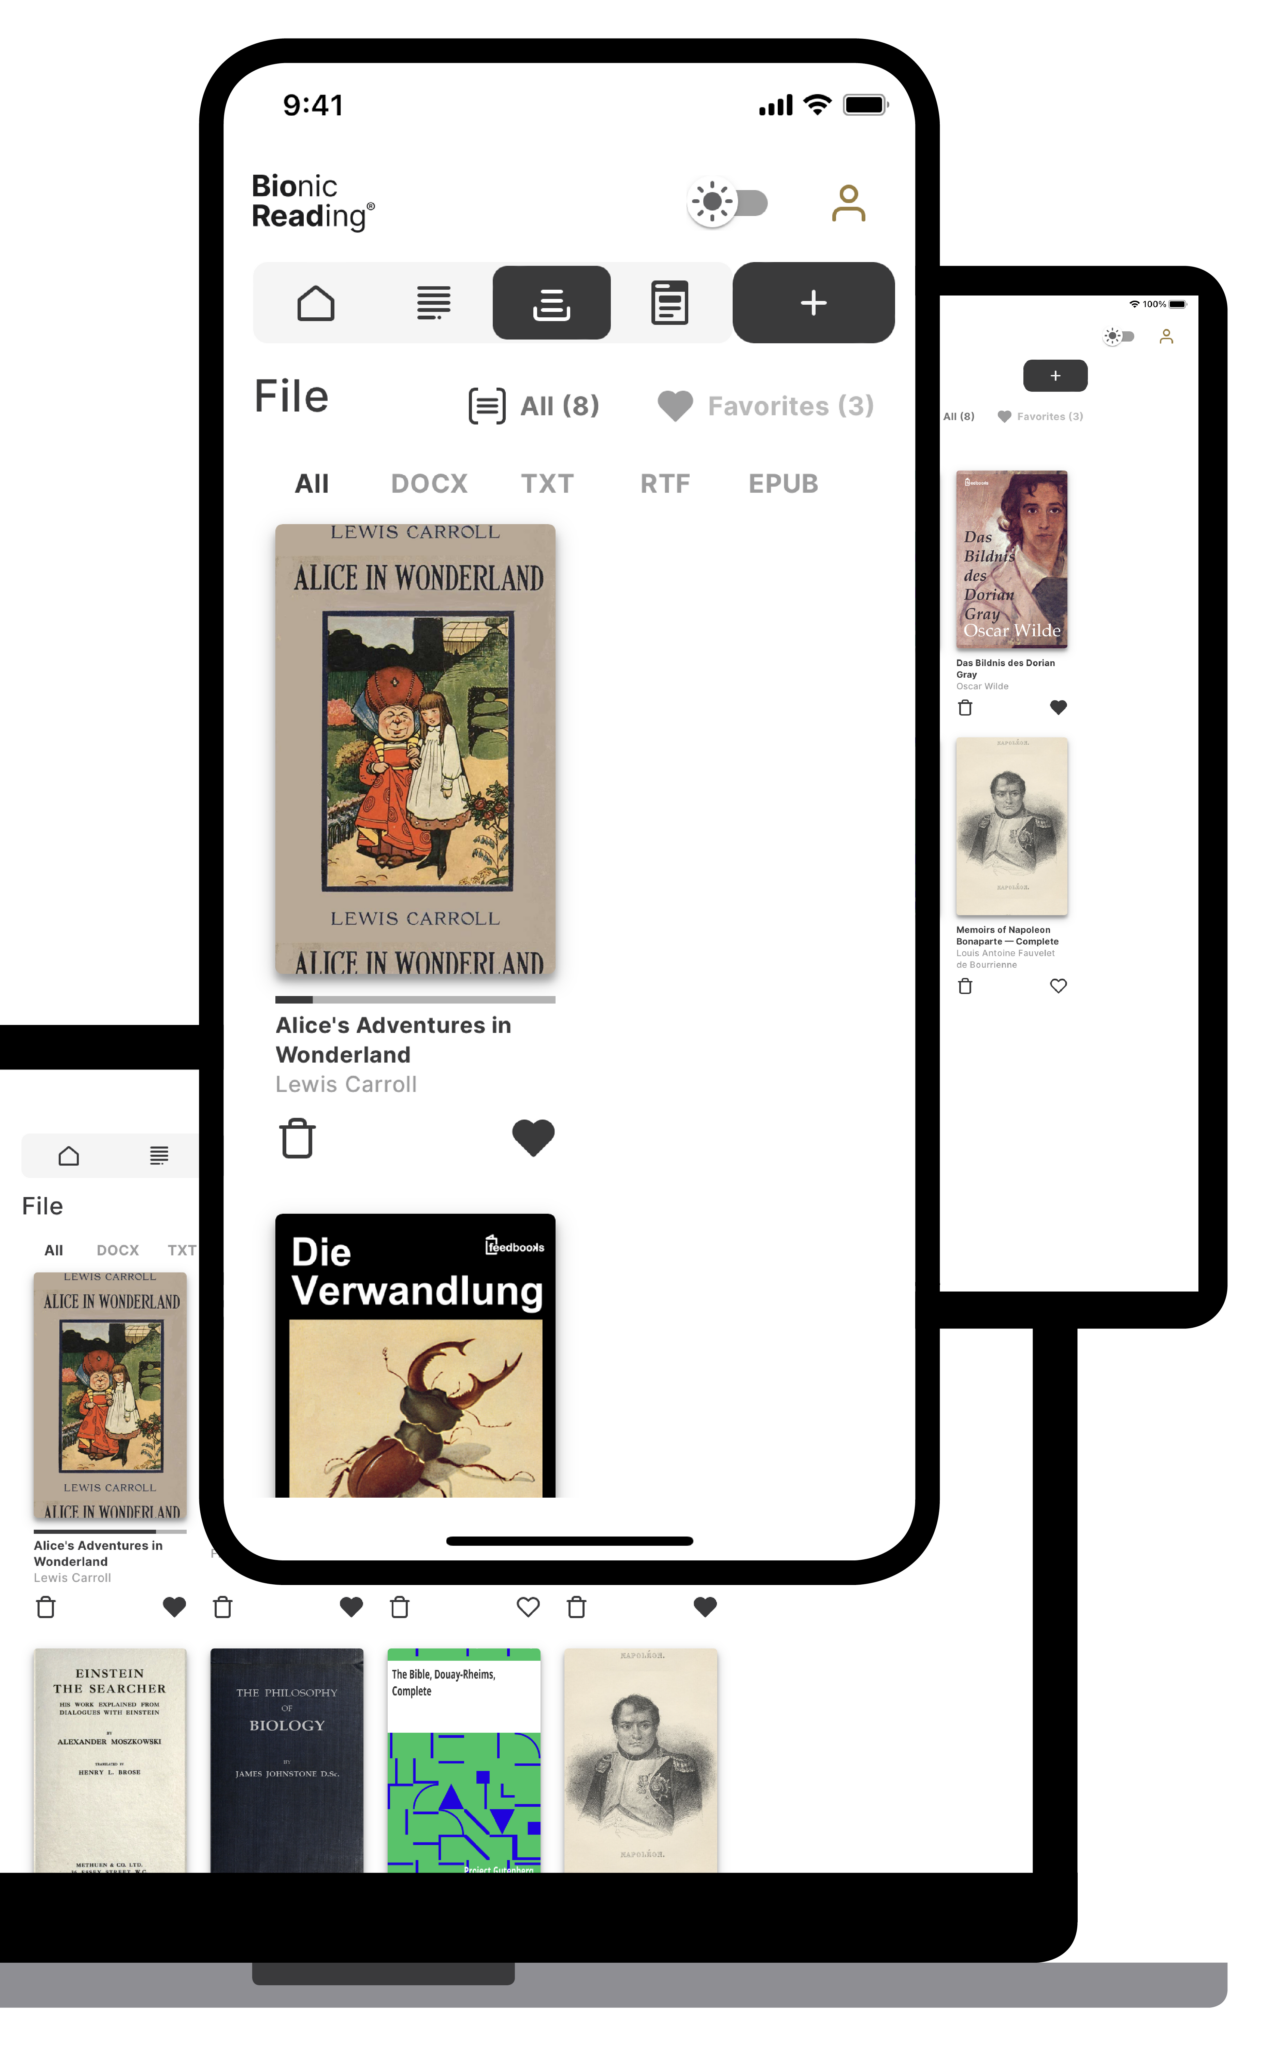Image resolution: width=1280 pixels, height=2047 pixels.
Task: Filter files by TXT format on phone
Action: coord(547,484)
